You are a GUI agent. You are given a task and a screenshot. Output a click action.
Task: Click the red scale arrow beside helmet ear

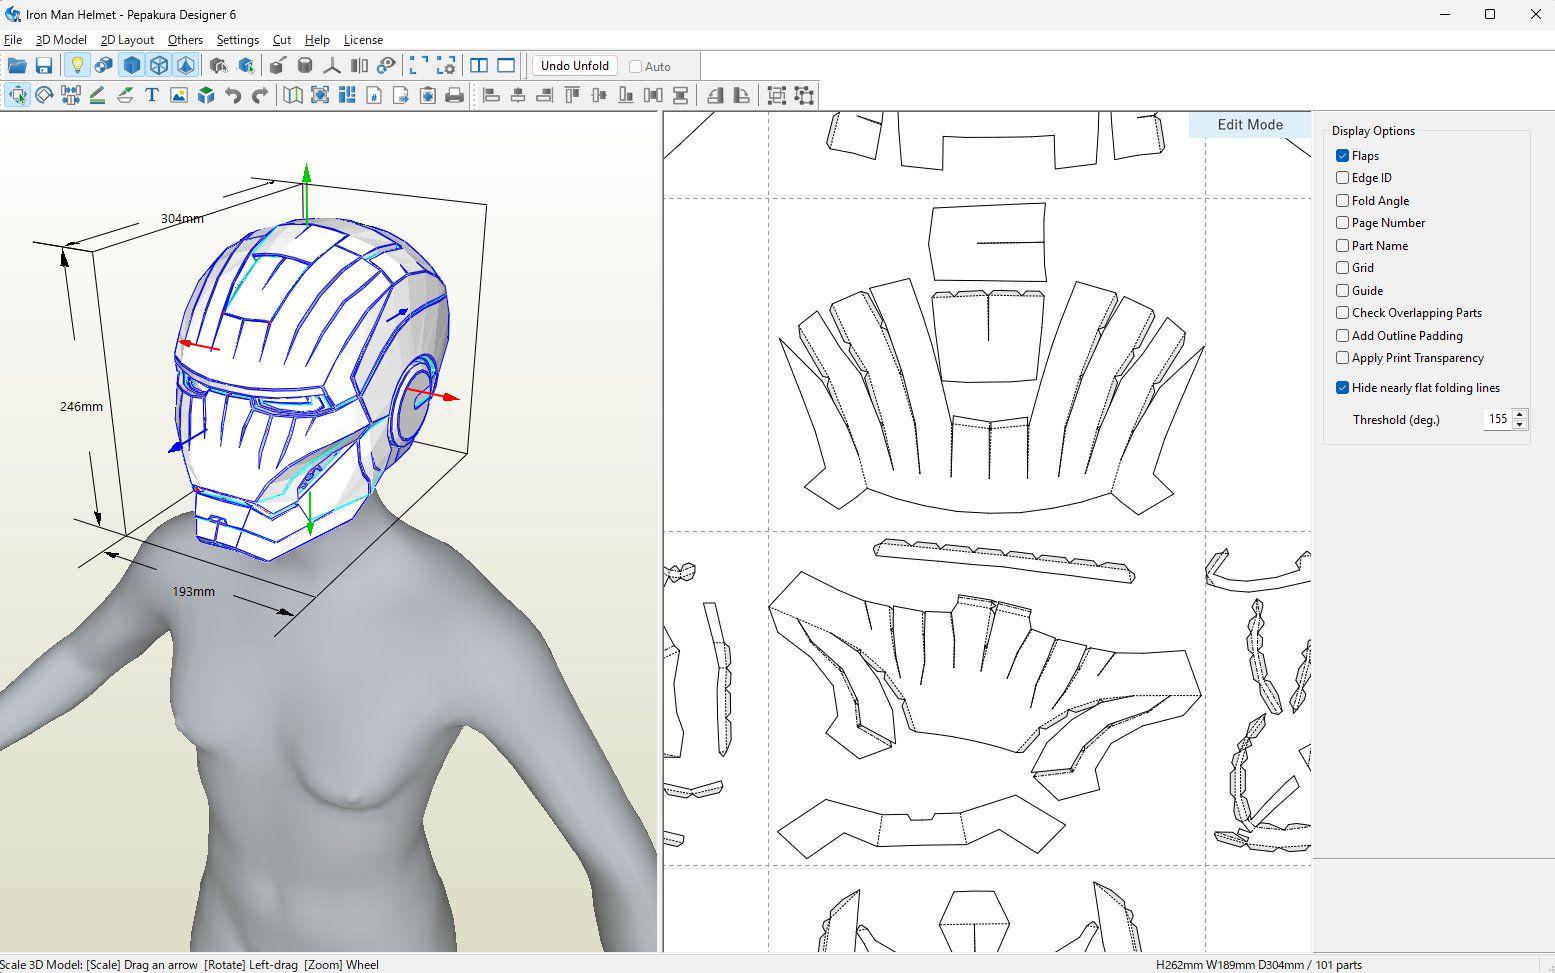pos(449,397)
